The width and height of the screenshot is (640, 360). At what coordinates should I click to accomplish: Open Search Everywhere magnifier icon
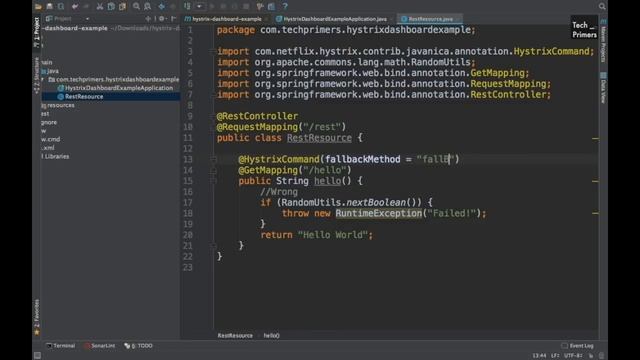pyautogui.click(x=602, y=6)
